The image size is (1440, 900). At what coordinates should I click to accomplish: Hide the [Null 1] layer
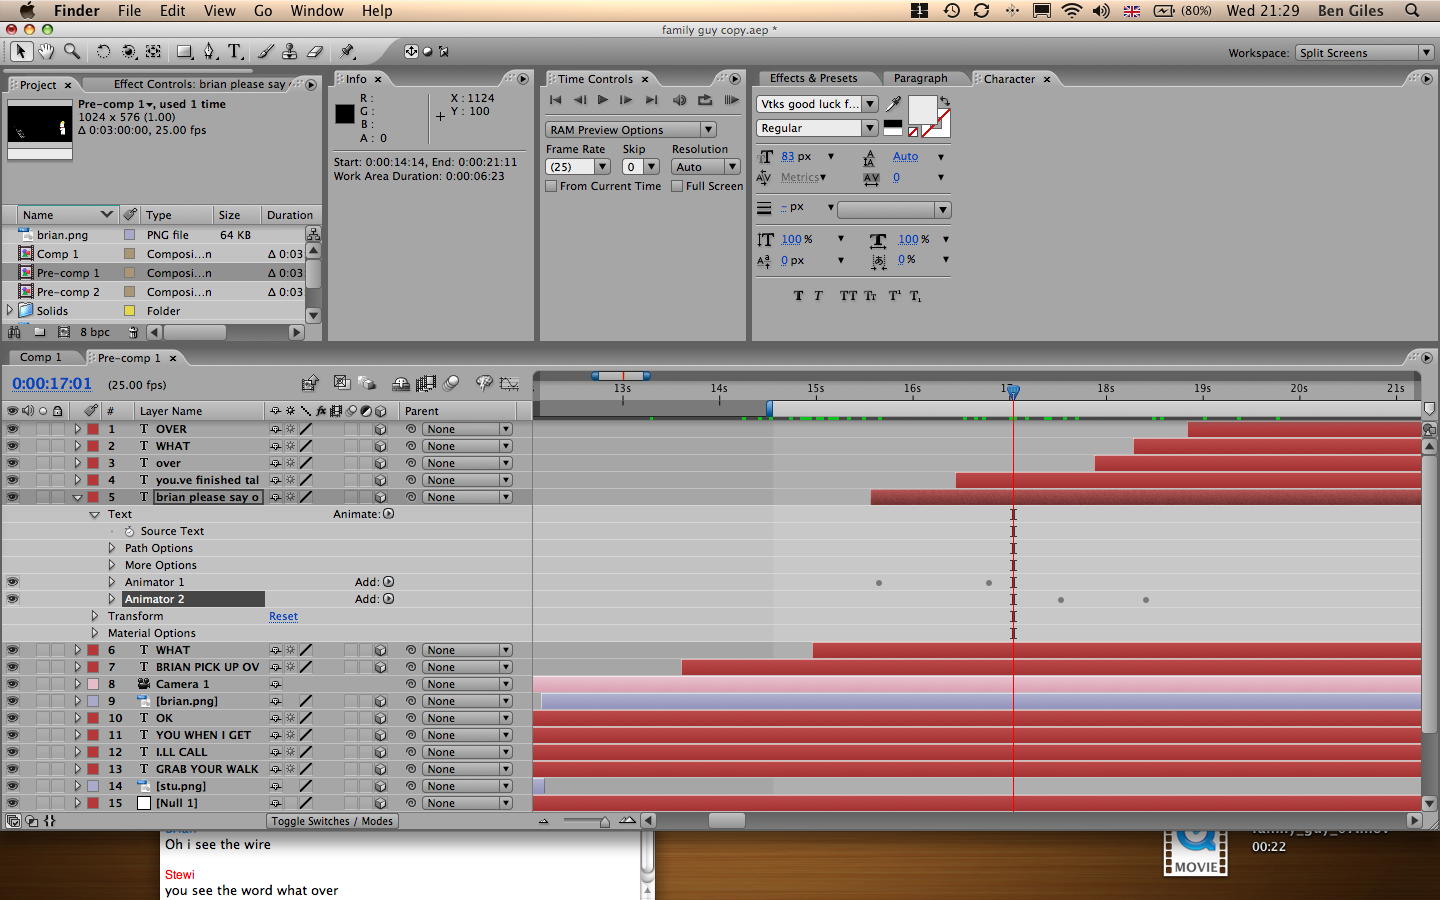12,803
